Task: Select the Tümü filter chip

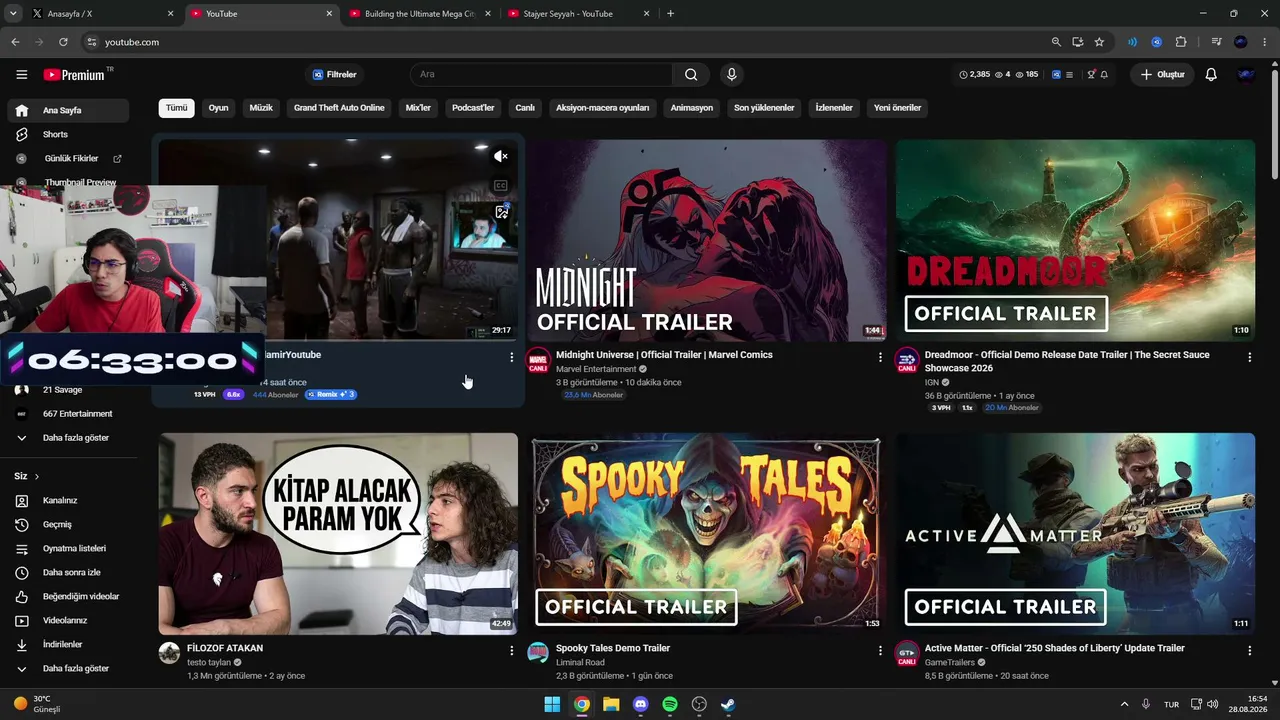Action: pos(176,108)
